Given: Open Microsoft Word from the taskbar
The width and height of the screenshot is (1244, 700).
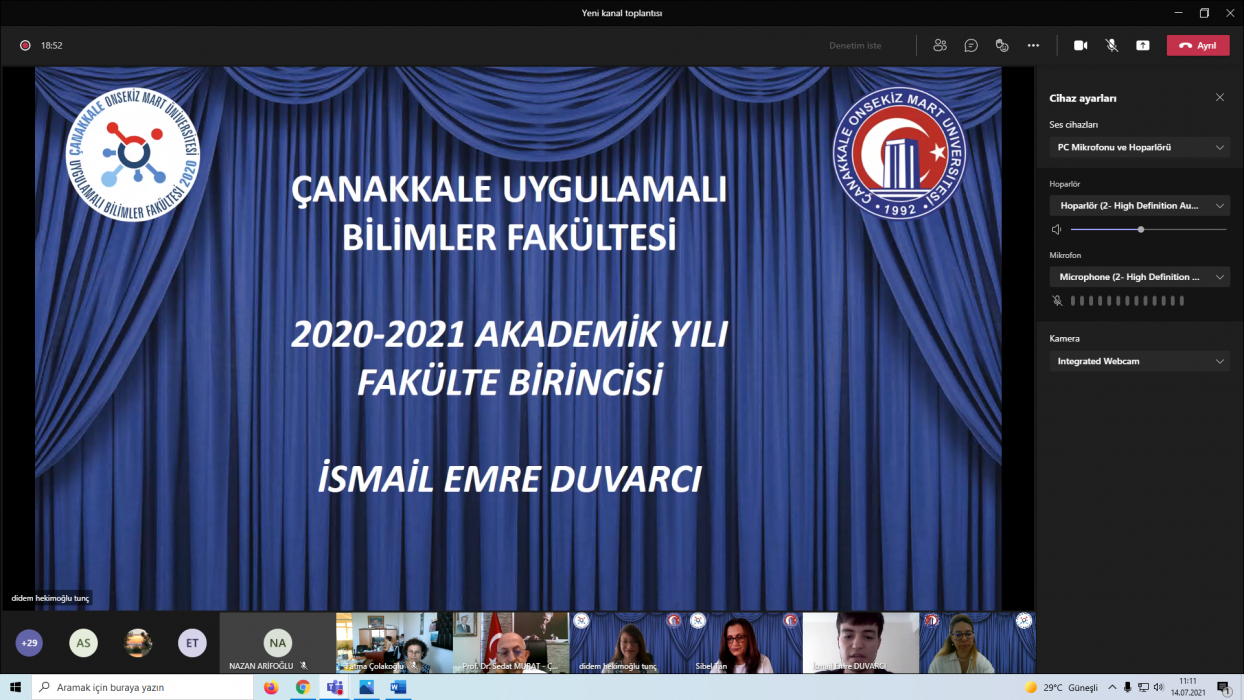Looking at the screenshot, I should tap(398, 687).
